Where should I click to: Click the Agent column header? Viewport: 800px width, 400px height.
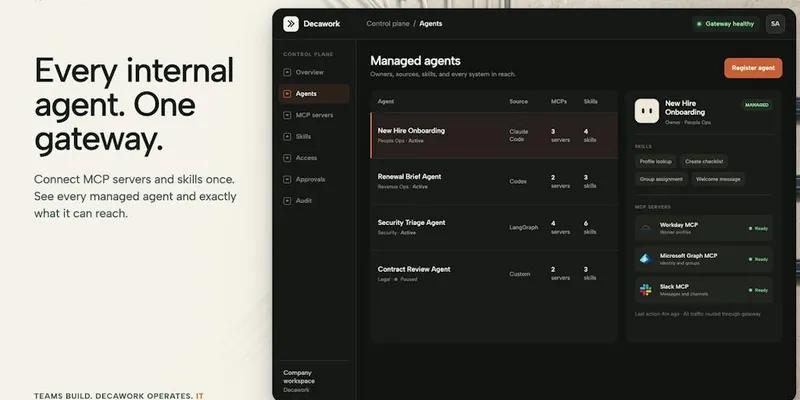tap(386, 102)
